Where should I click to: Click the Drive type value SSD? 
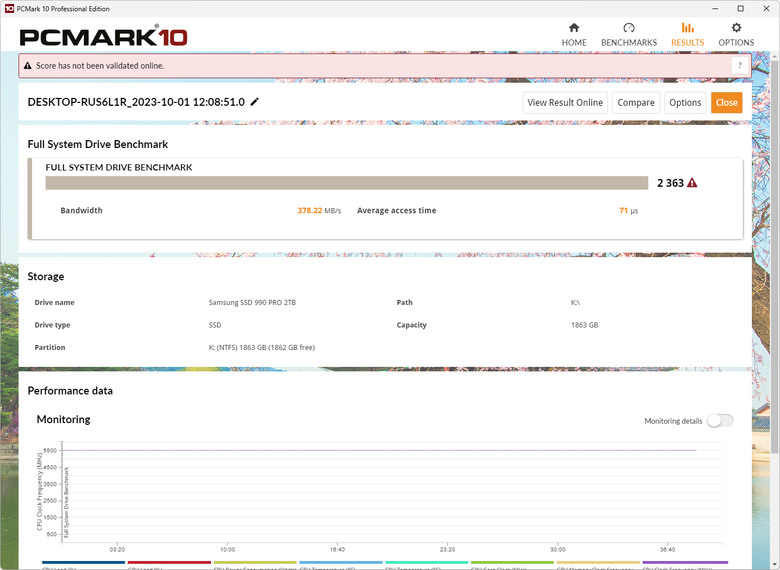(215, 325)
